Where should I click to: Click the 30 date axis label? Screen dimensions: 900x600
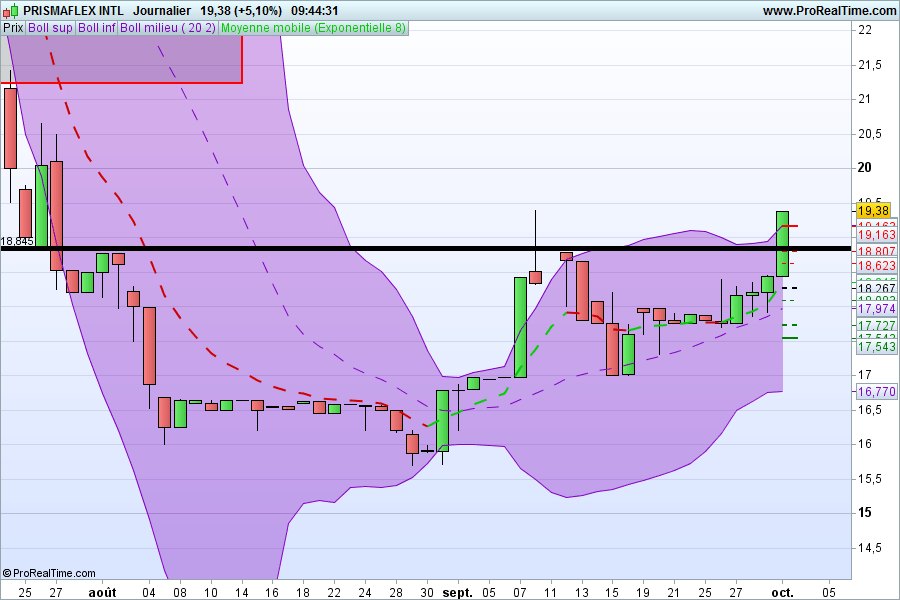tap(426, 593)
